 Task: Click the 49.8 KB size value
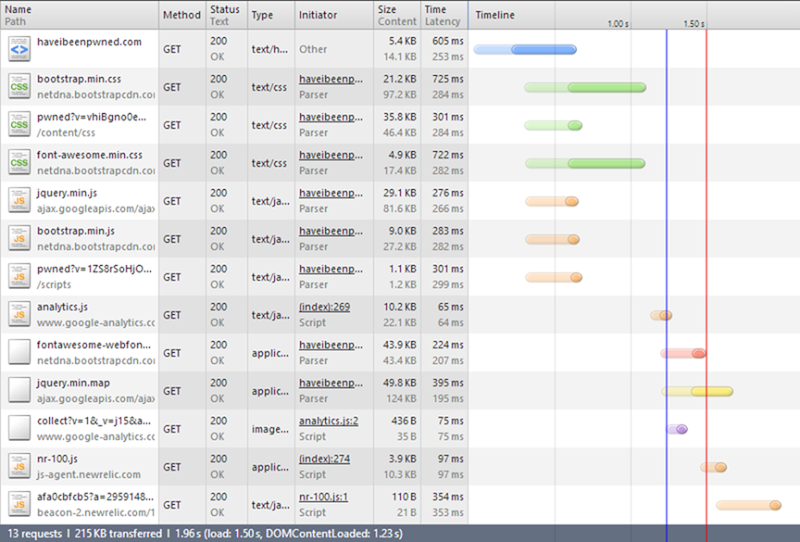coord(399,383)
